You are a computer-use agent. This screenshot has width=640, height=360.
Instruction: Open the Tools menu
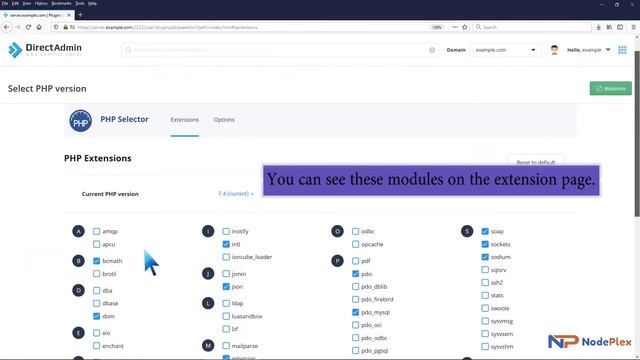[80, 3]
